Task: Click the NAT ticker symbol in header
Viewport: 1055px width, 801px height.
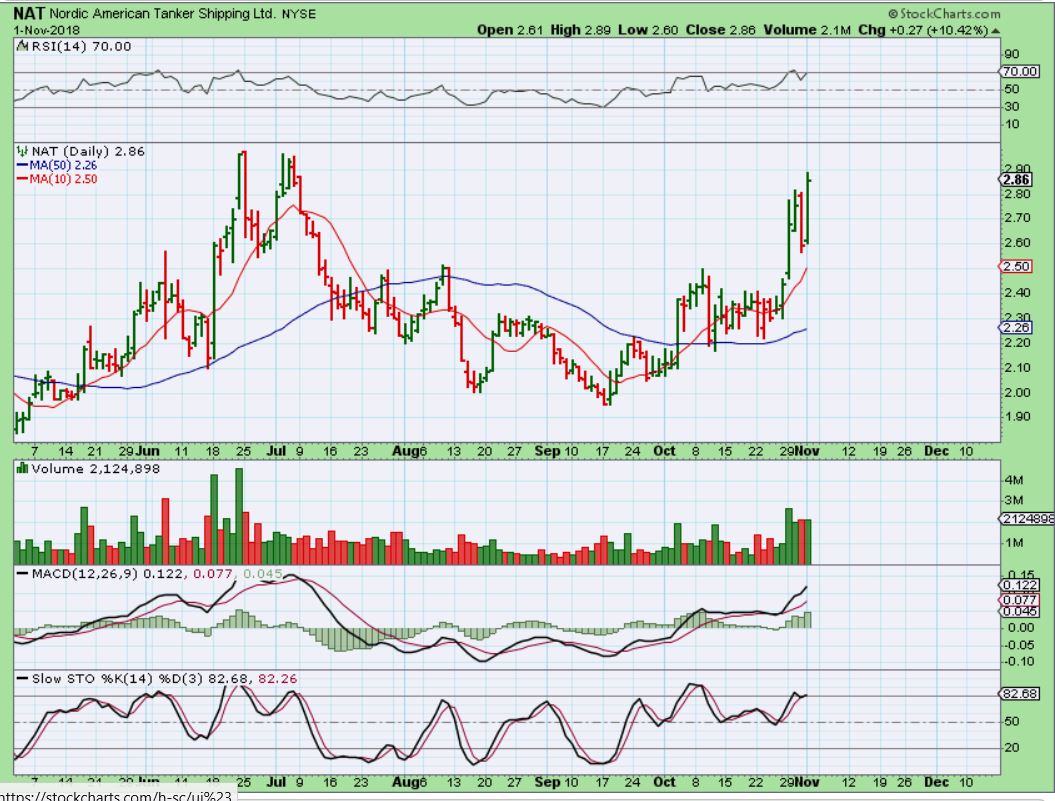Action: (29, 14)
